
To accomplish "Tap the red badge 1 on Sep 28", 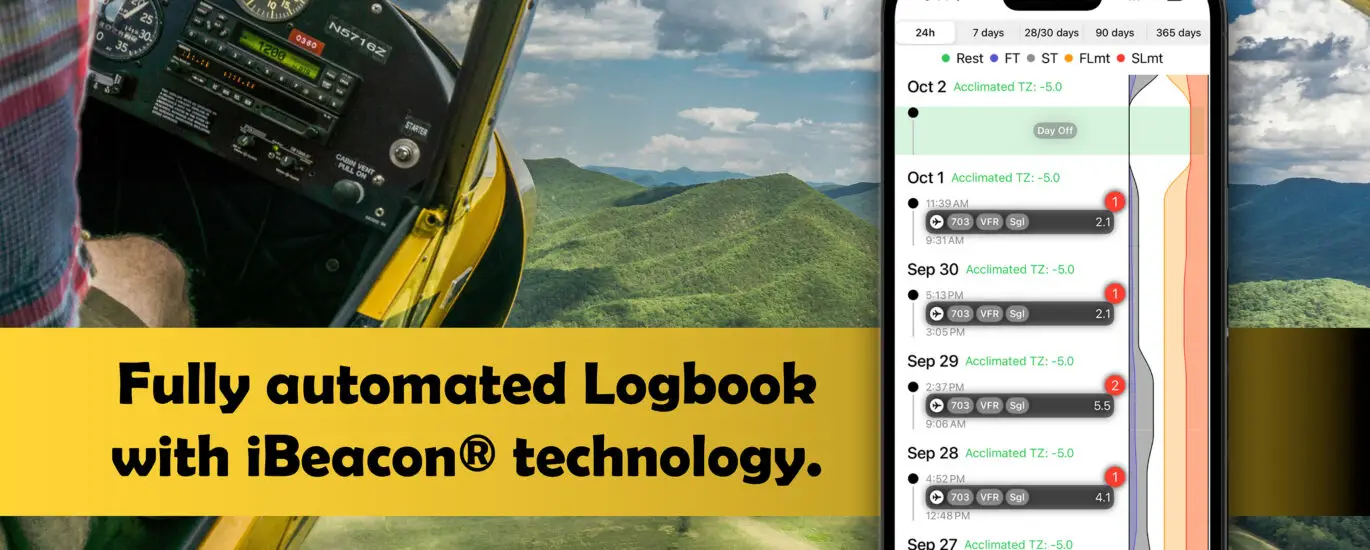I will [x=1116, y=477].
